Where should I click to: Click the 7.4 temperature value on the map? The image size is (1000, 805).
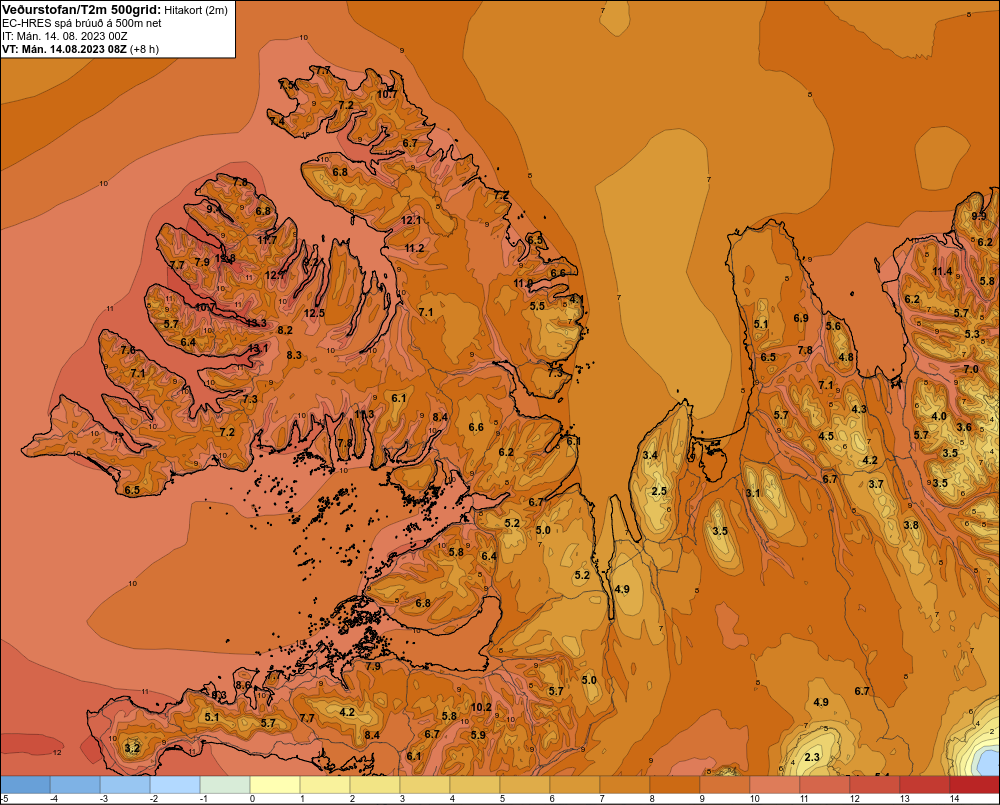(277, 121)
